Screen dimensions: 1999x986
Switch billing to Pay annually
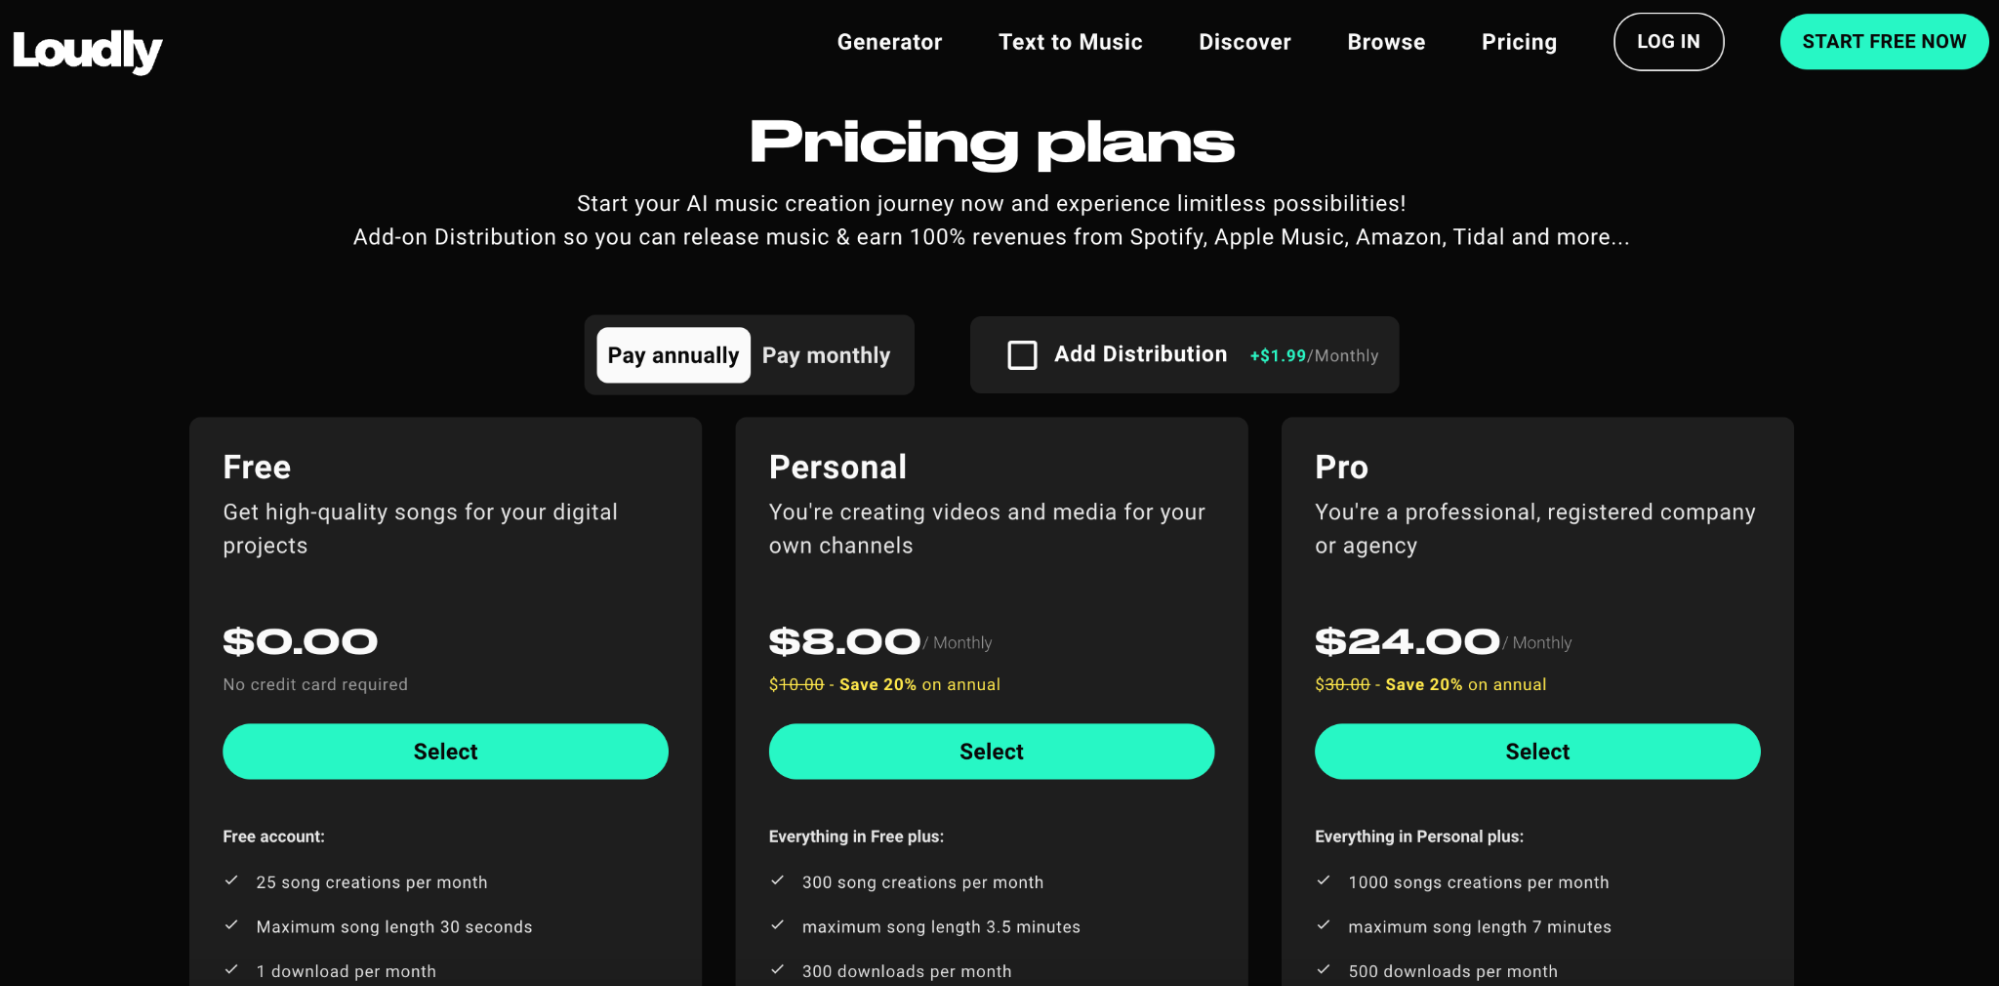(673, 355)
